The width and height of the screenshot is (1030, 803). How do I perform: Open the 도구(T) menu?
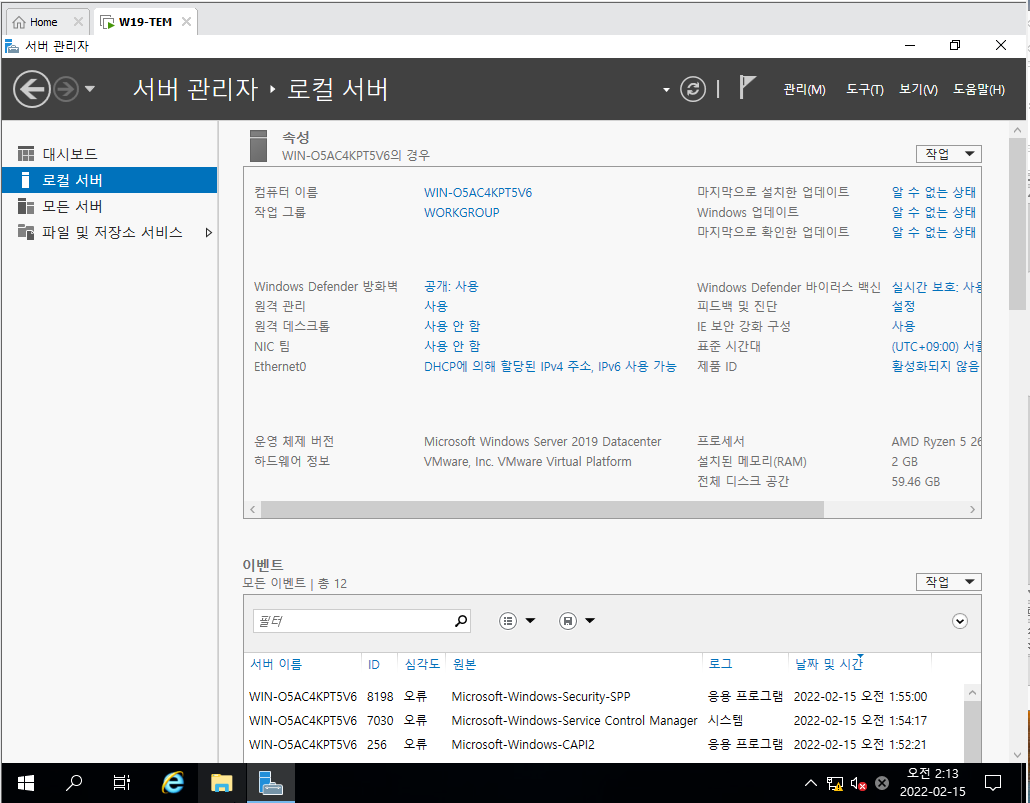click(x=864, y=89)
